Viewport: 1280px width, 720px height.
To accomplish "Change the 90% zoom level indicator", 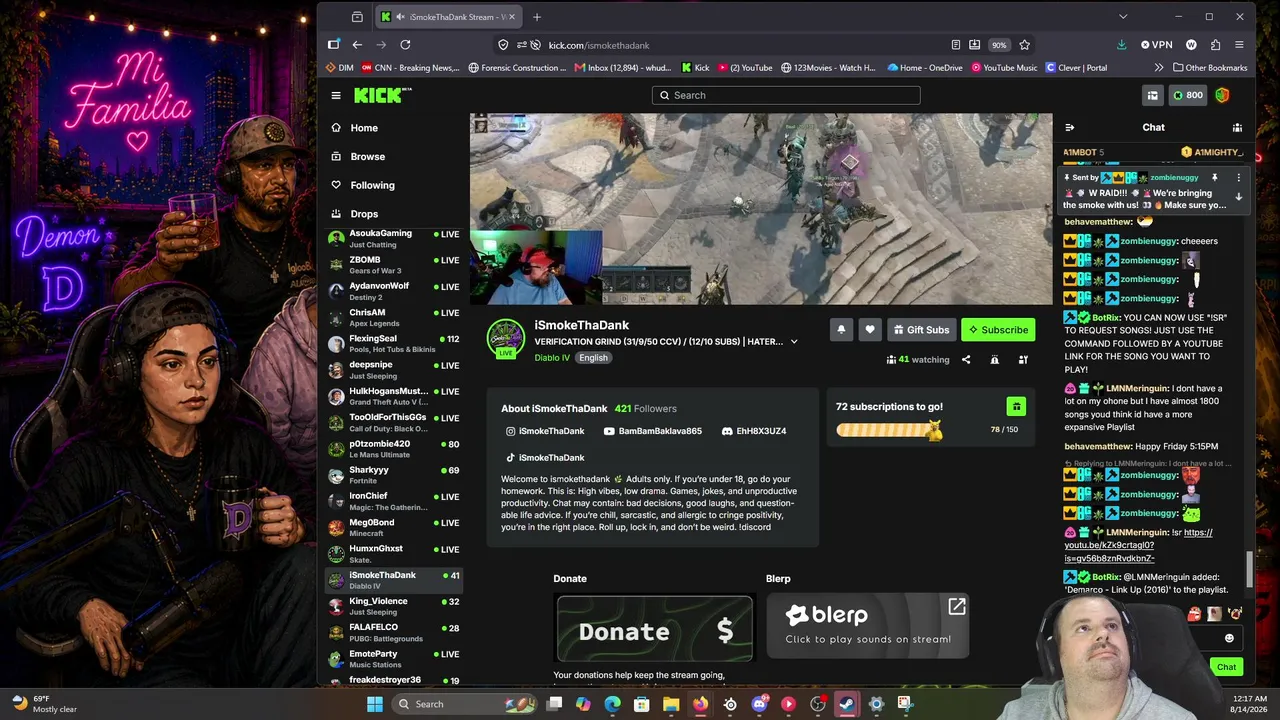I will 999,45.
